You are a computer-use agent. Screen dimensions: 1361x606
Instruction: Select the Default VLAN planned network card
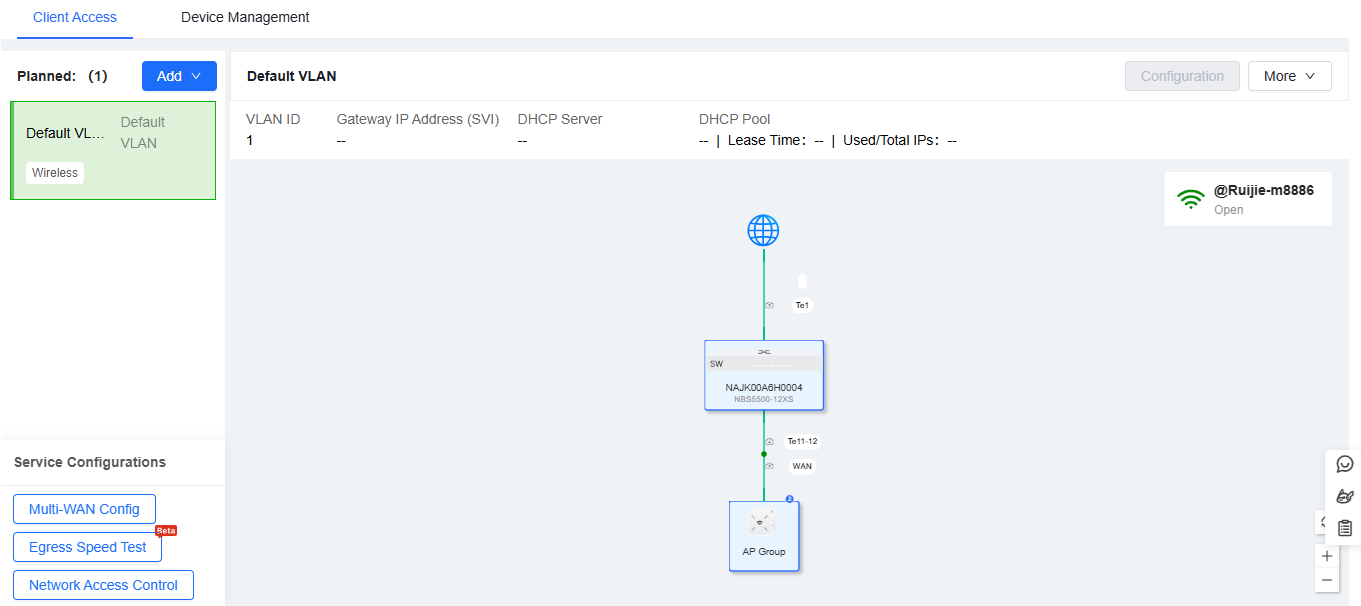[x=113, y=150]
